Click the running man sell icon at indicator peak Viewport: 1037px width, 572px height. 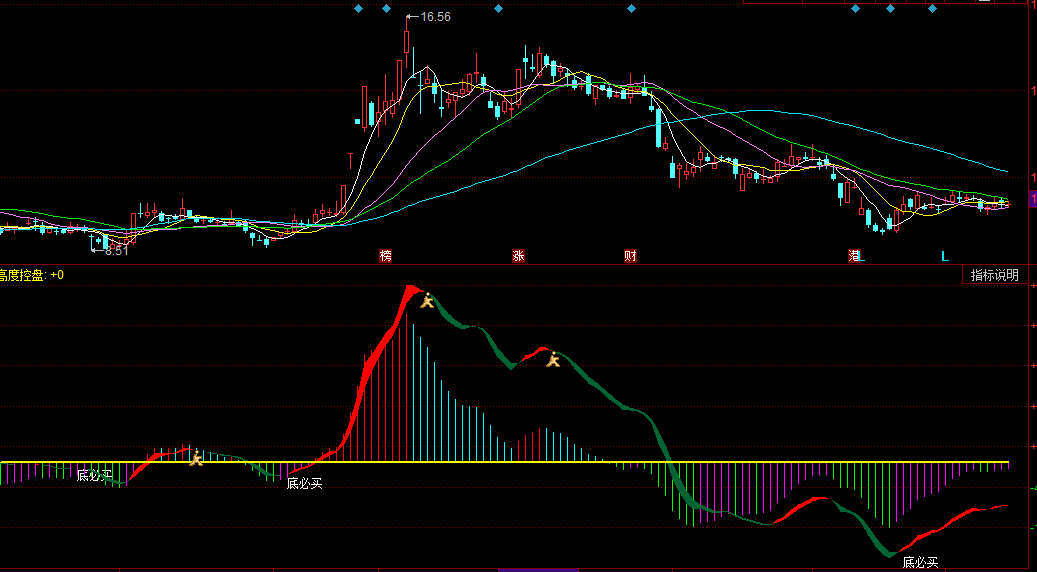tap(427, 299)
